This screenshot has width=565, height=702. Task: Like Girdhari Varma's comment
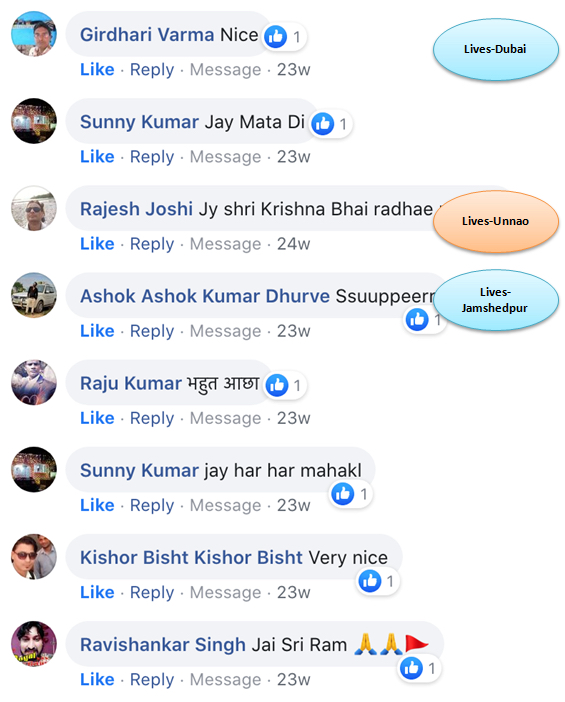click(x=97, y=69)
